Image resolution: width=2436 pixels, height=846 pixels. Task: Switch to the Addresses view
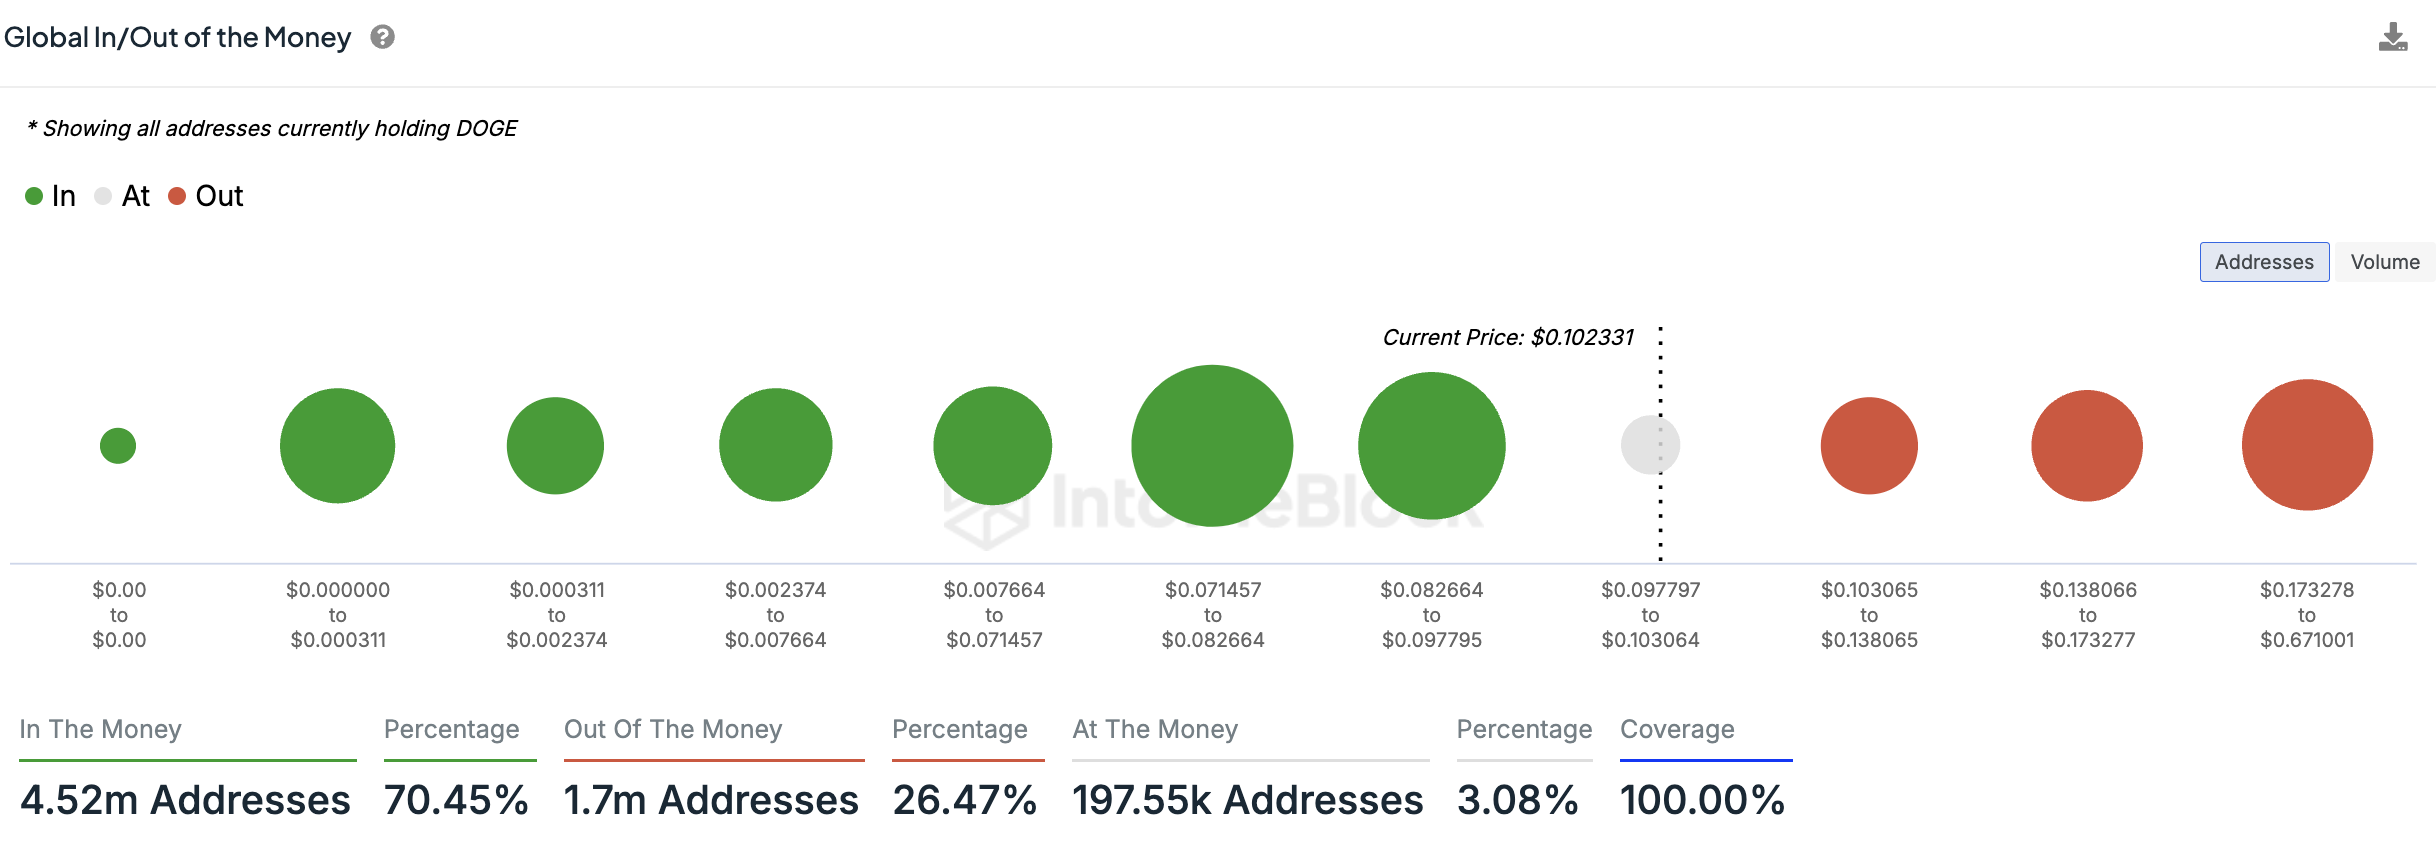pyautogui.click(x=2264, y=262)
